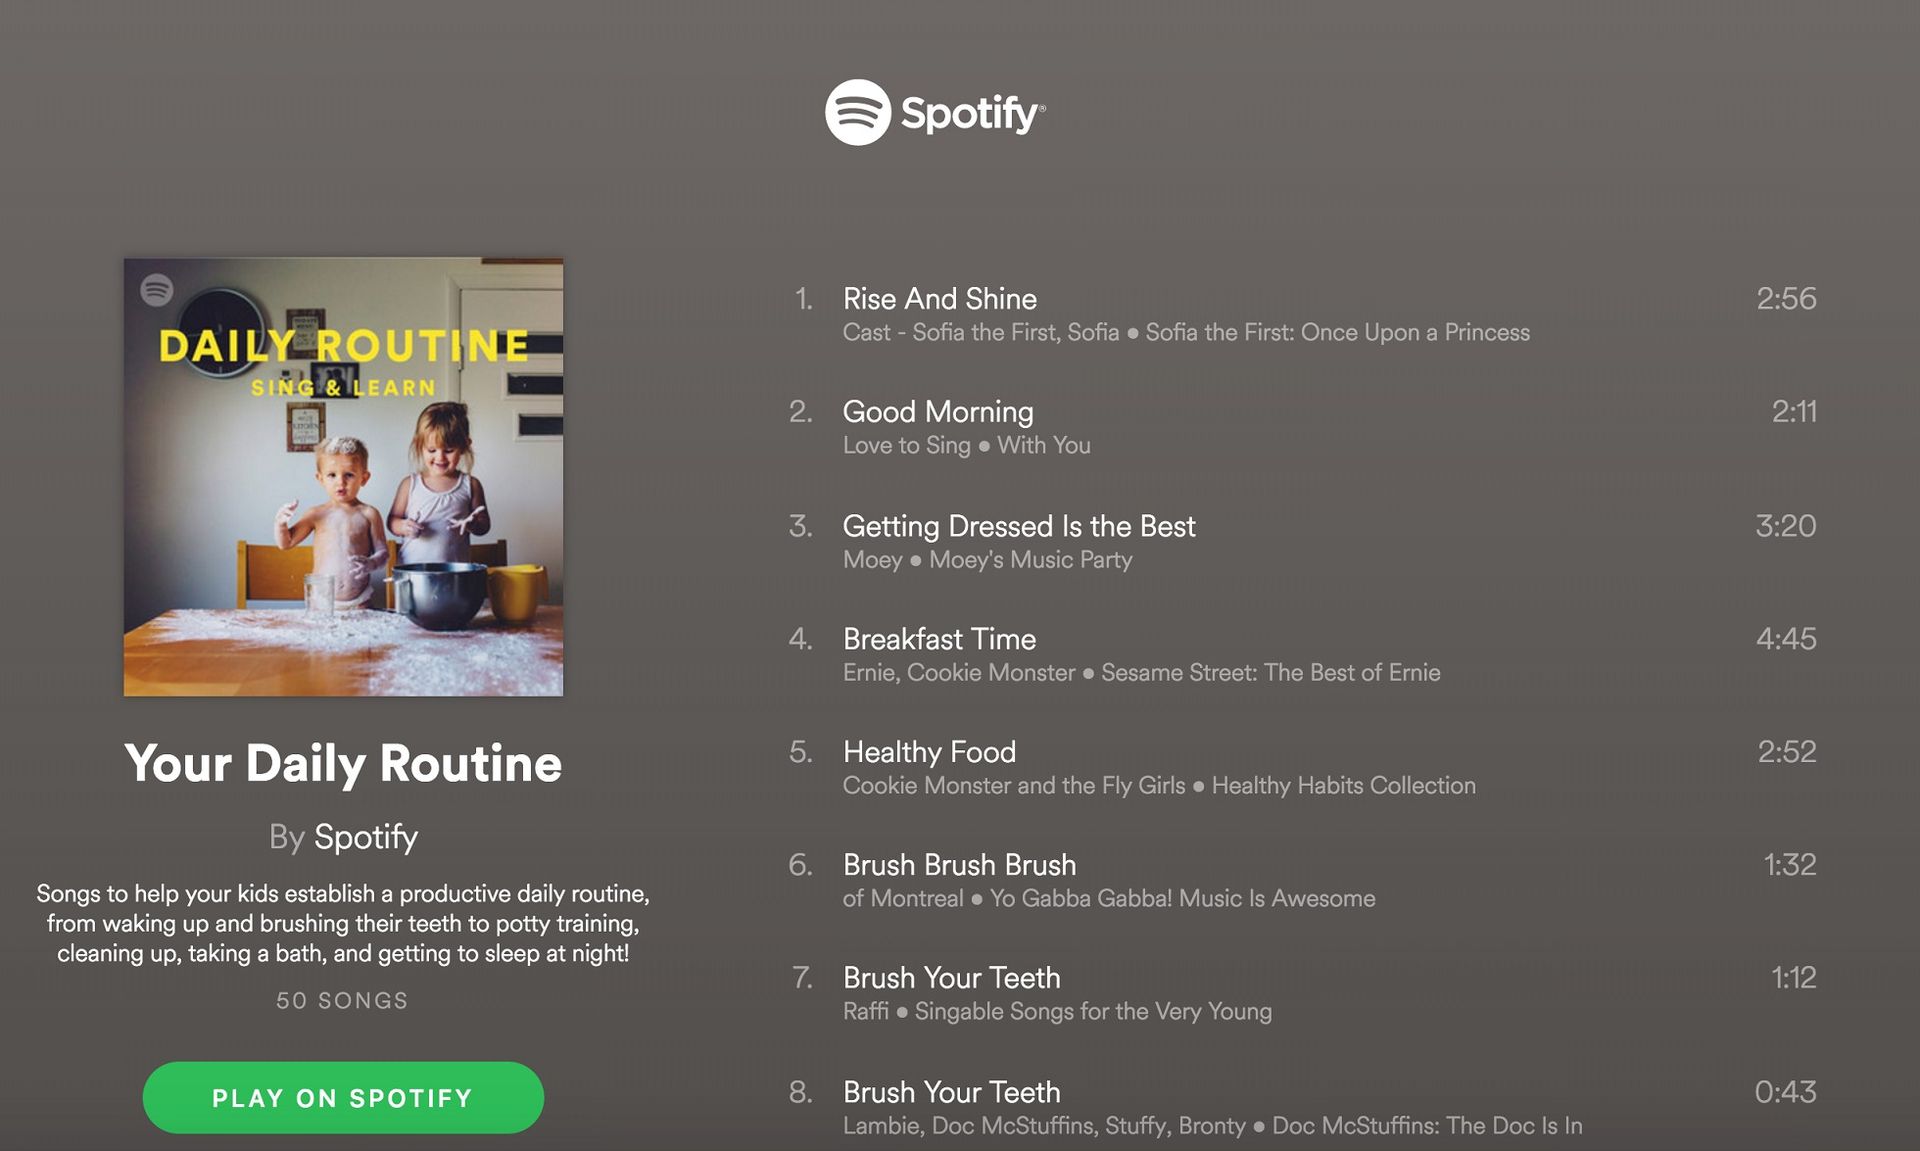Viewport: 1920px width, 1151px height.
Task: Play the track 'Healthy Food'
Action: click(929, 752)
